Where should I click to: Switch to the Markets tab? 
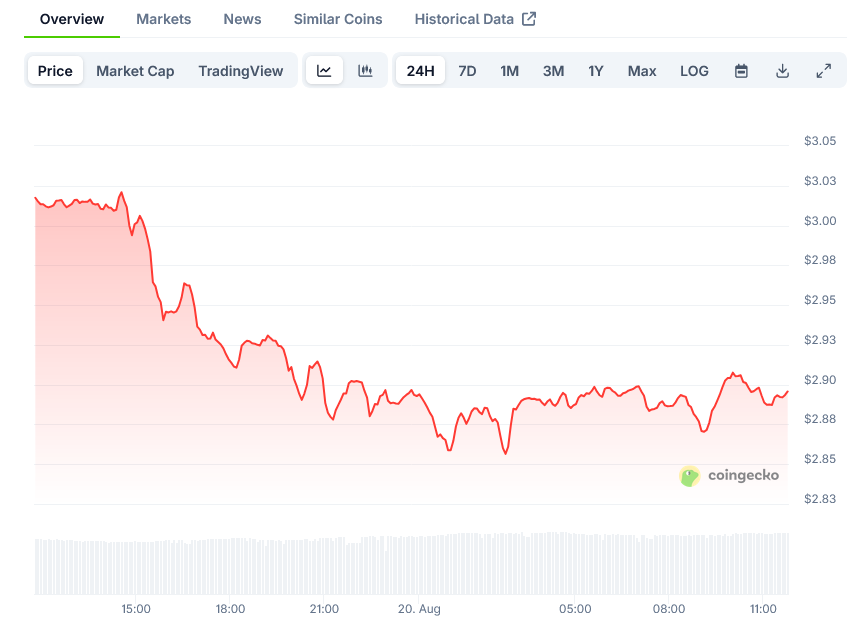(164, 19)
